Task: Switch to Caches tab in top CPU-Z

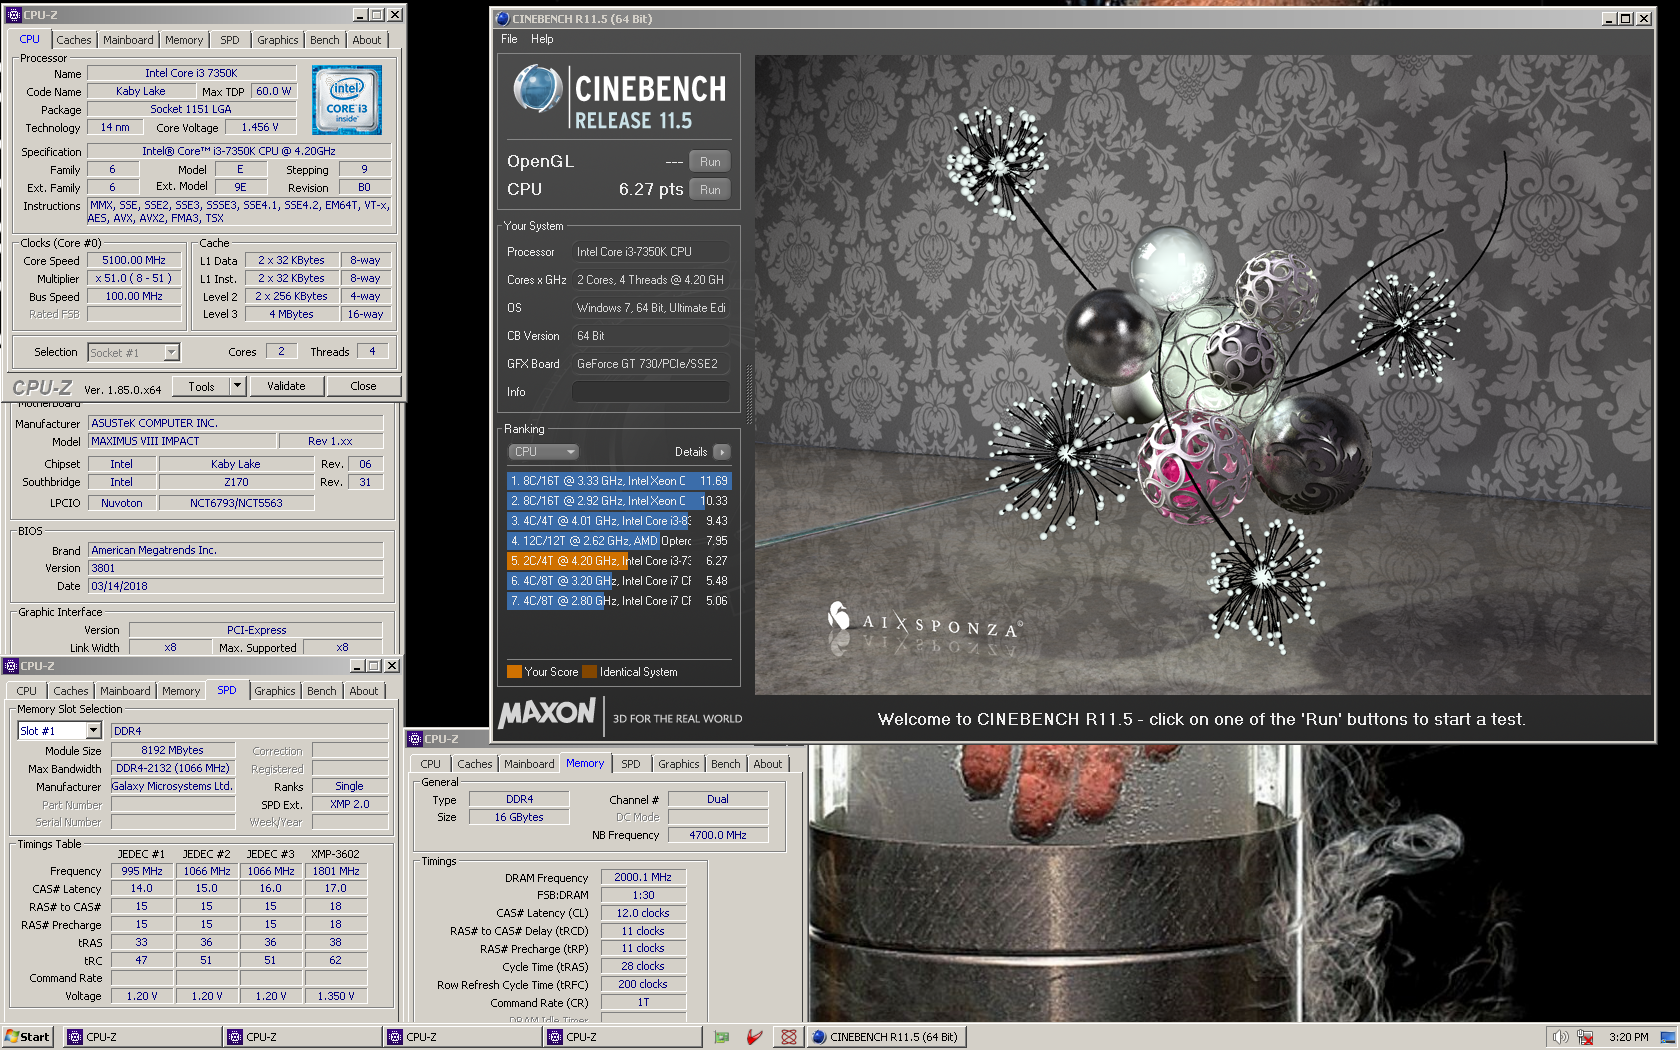Action: tap(74, 40)
